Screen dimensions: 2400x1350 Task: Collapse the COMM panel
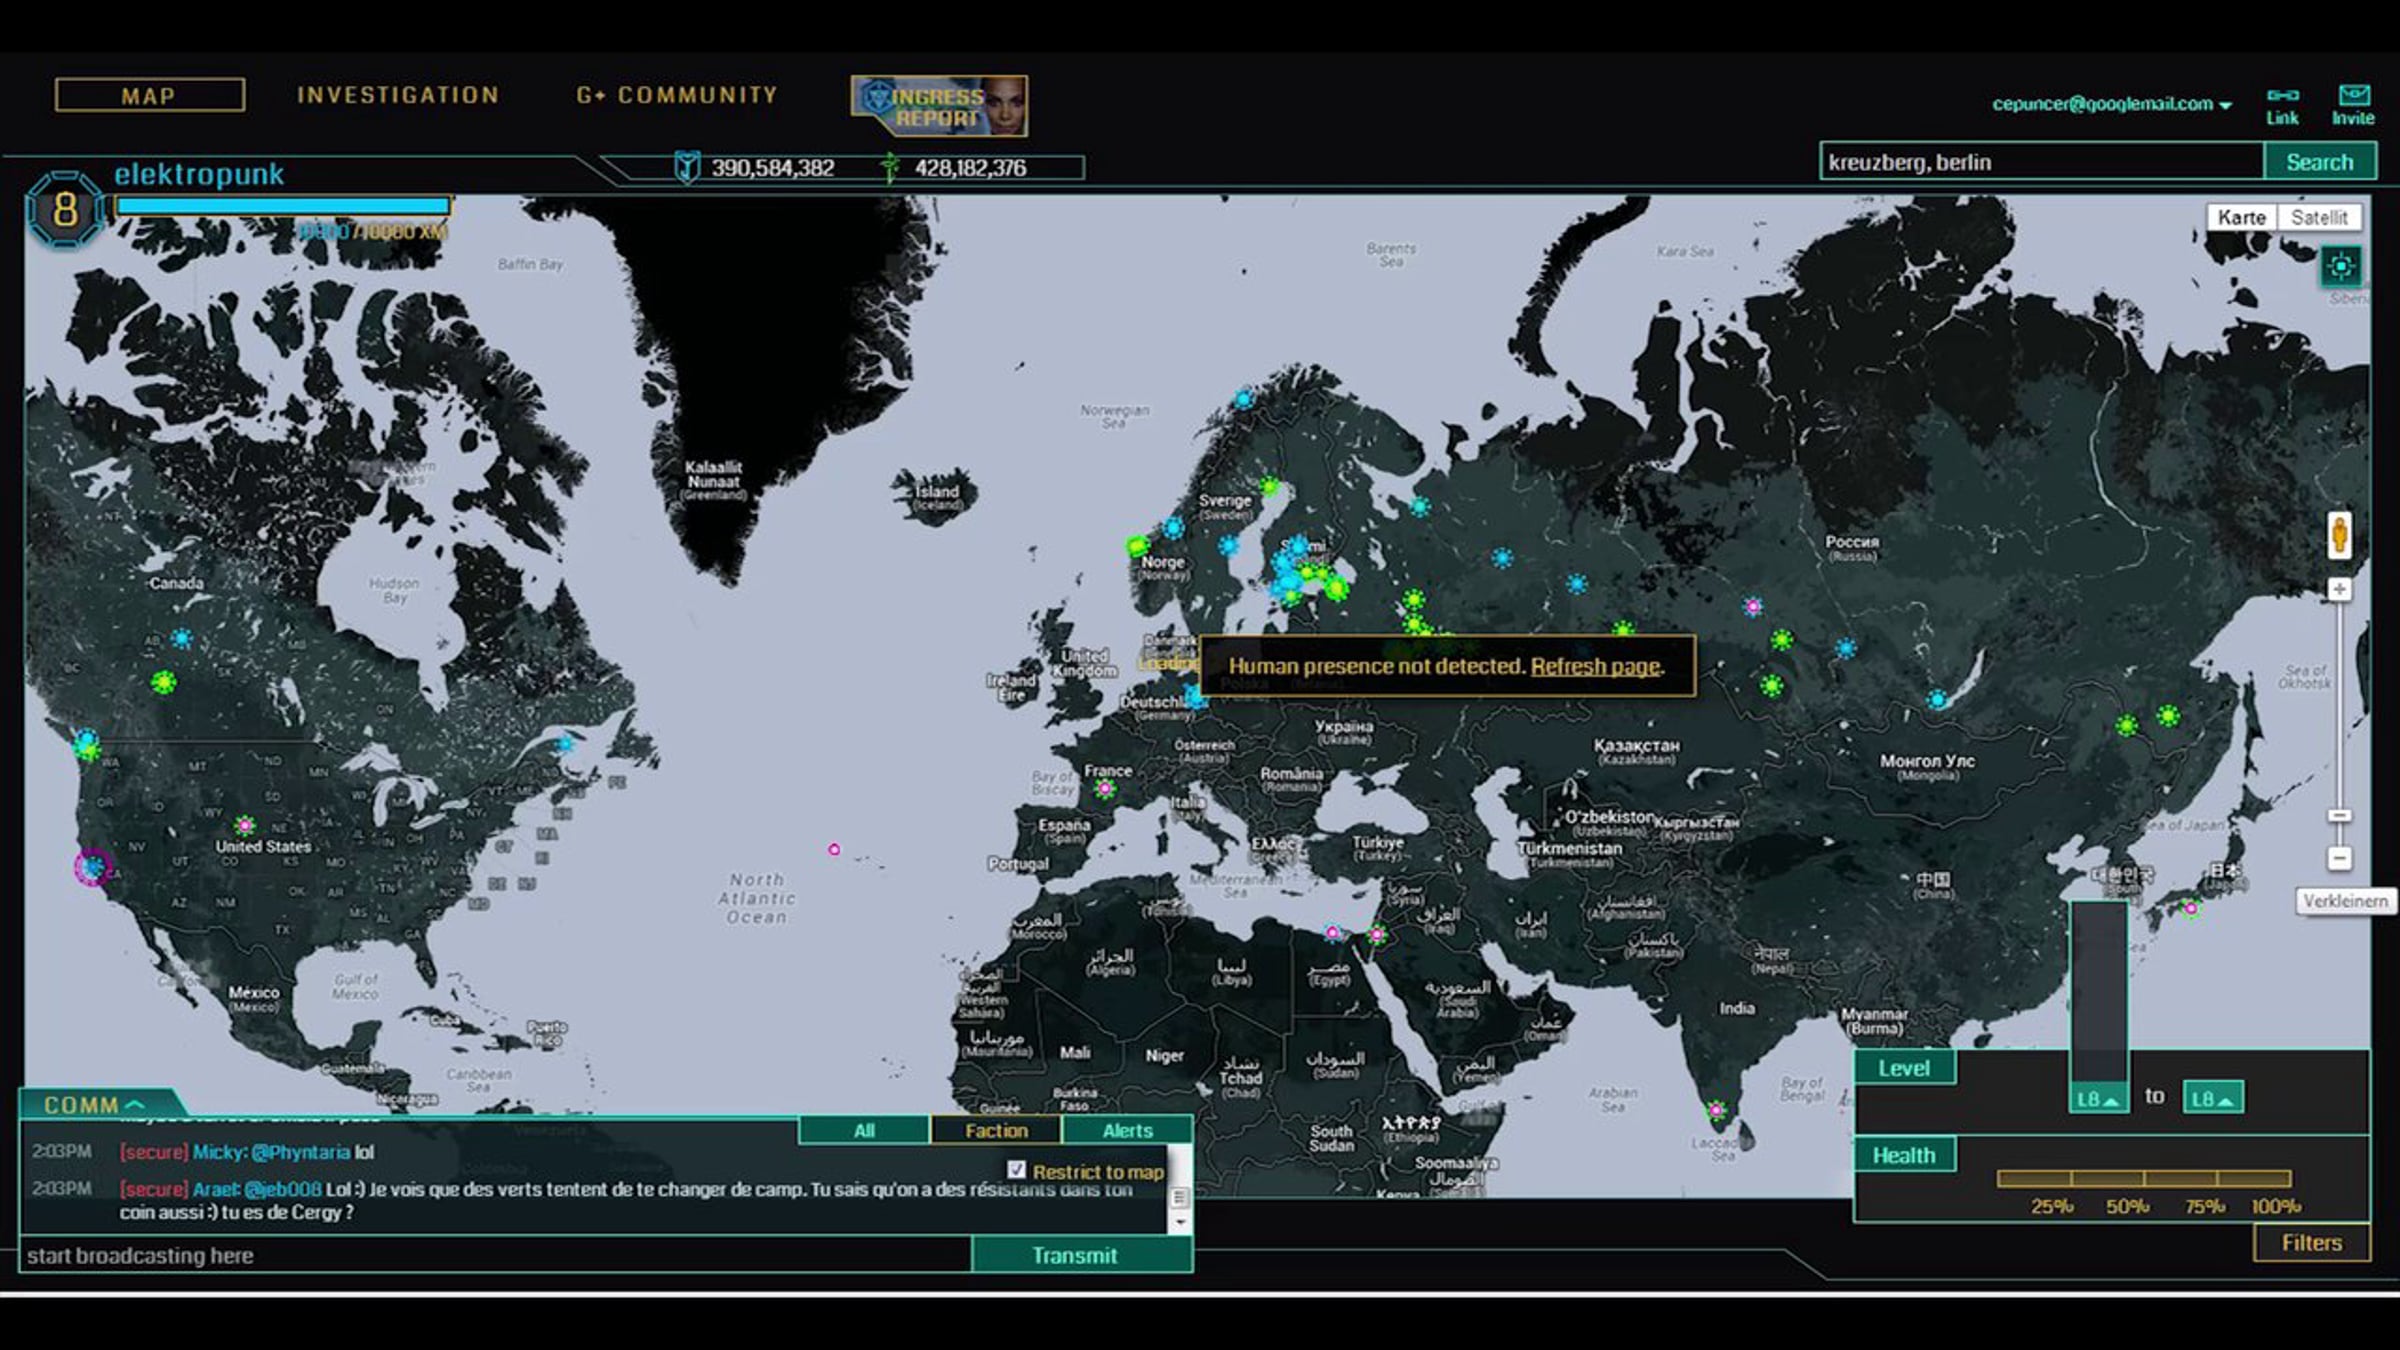pos(95,1104)
